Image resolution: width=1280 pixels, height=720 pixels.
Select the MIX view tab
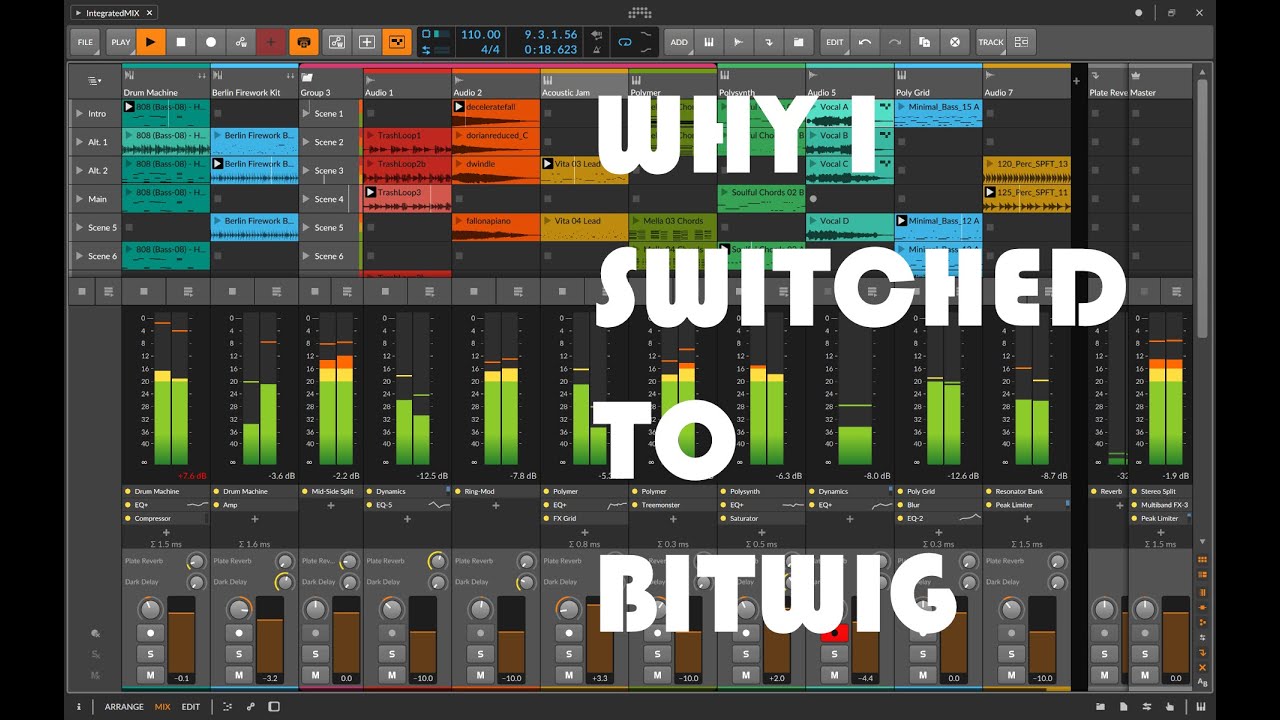(162, 706)
